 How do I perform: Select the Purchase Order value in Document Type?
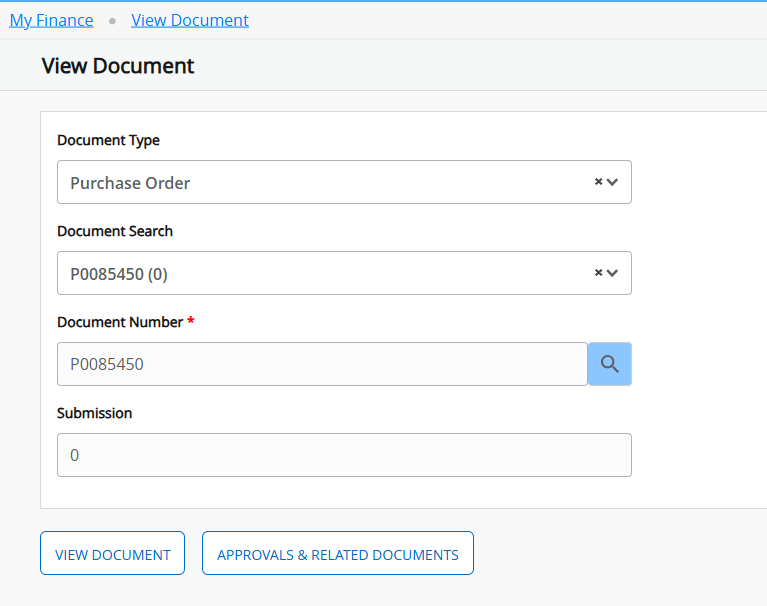tap(130, 183)
